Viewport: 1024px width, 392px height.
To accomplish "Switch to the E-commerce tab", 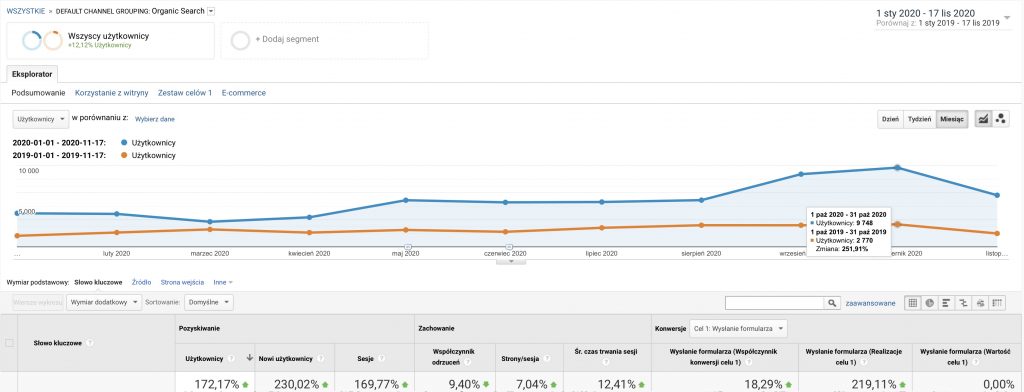I will coord(244,93).
